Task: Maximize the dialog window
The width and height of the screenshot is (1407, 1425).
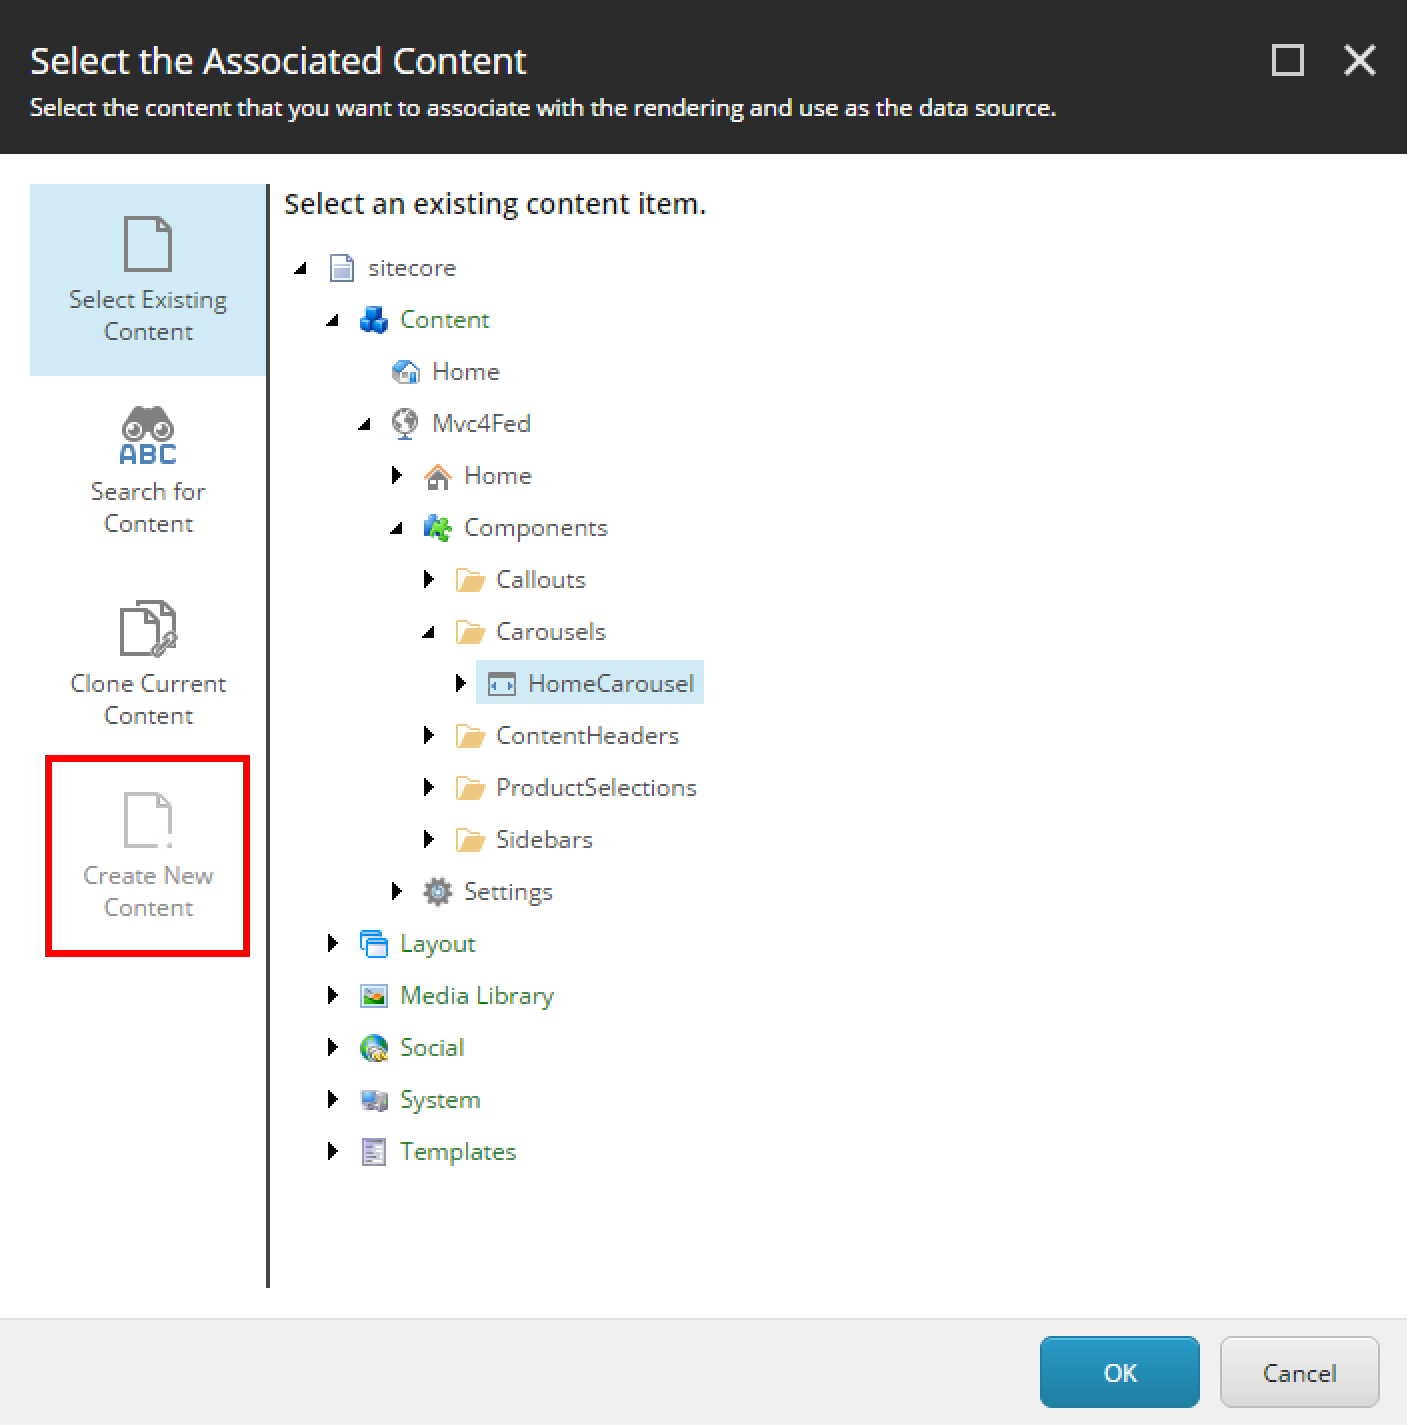Action: click(1287, 61)
